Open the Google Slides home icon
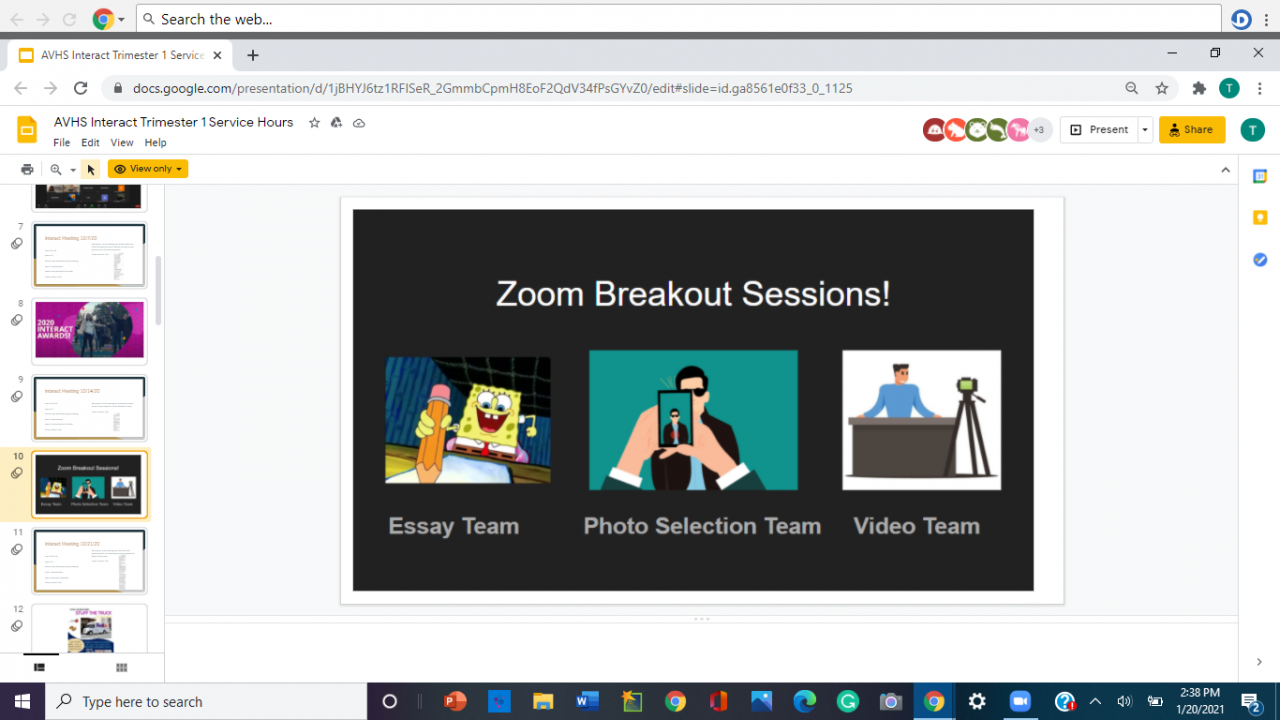Viewport: 1280px width, 720px height. coord(27,130)
